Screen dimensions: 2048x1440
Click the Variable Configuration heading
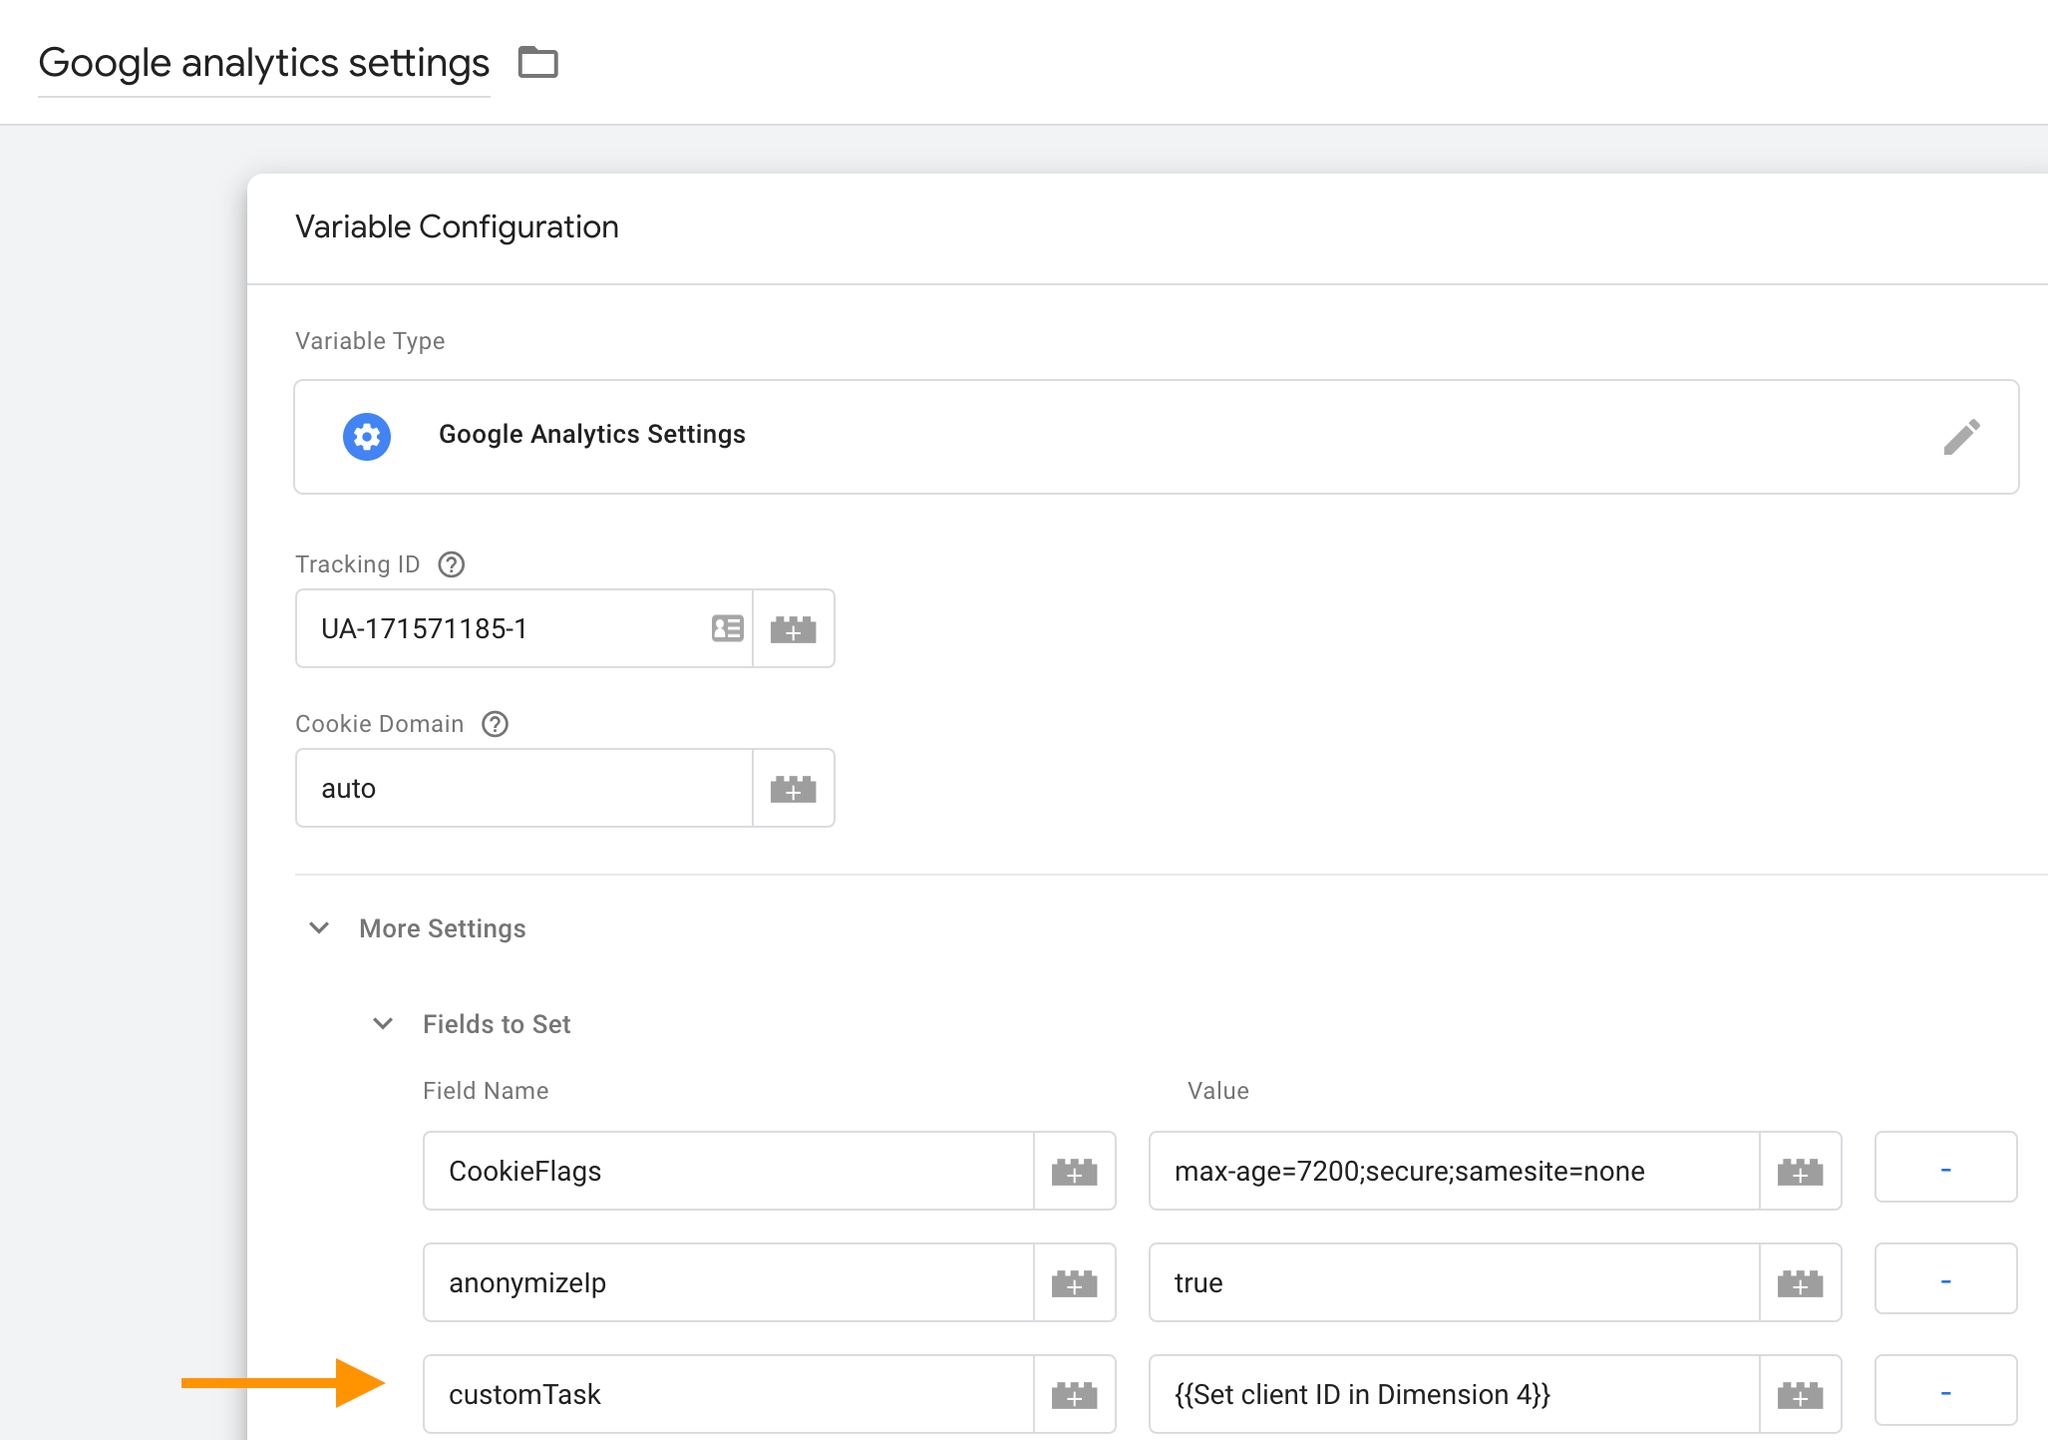(457, 227)
